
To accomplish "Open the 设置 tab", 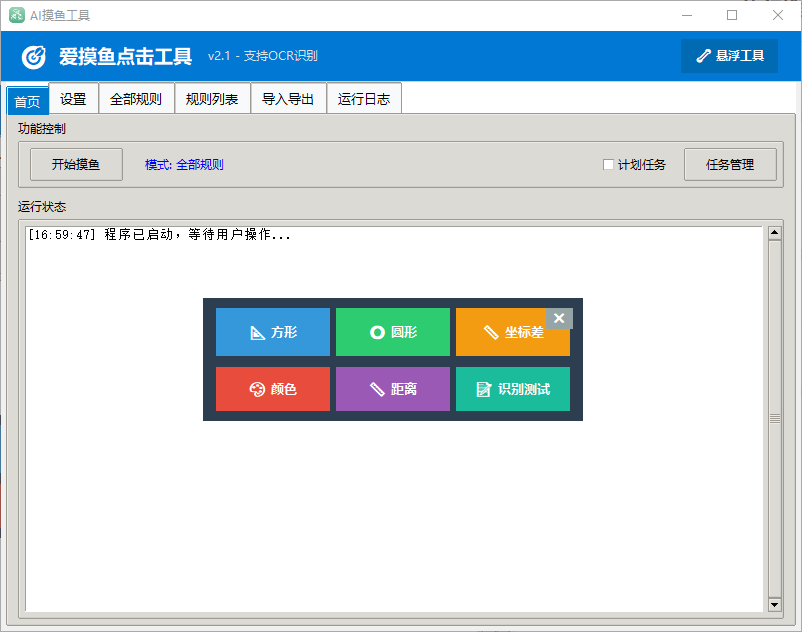I will [73, 98].
